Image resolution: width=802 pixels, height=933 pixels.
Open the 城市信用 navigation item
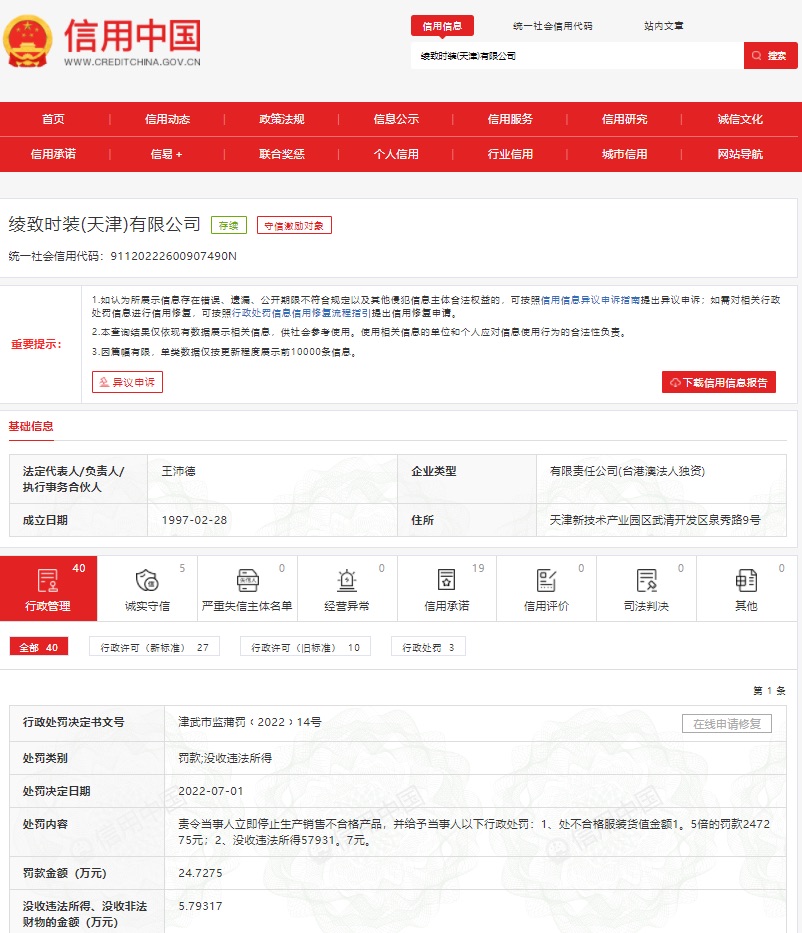(624, 154)
